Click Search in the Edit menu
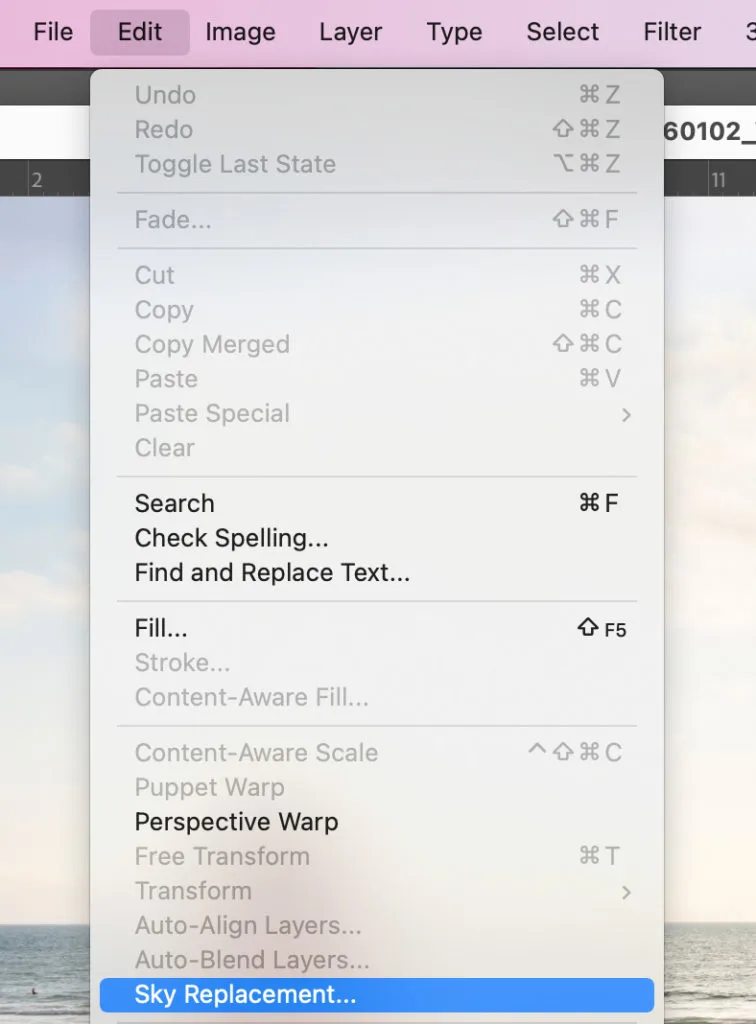Viewport: 756px width, 1024px height. tap(174, 503)
